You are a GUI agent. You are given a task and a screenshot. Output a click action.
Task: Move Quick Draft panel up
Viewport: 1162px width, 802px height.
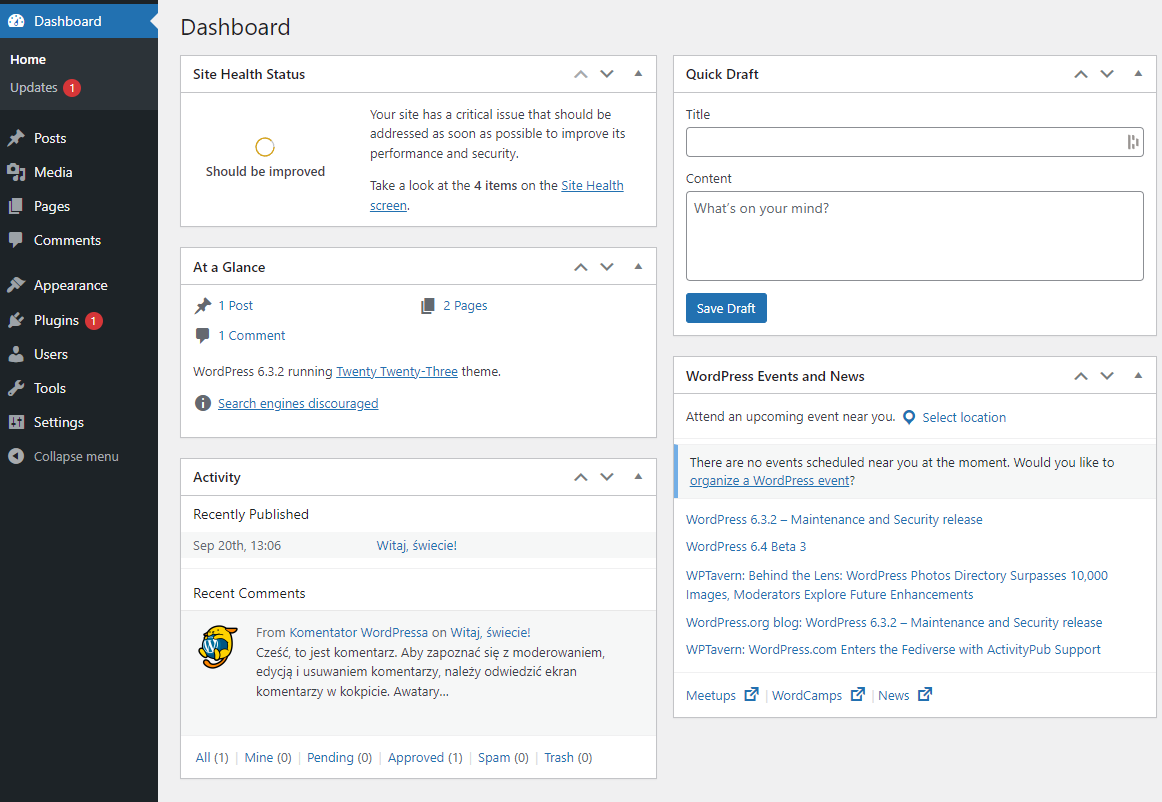click(x=1080, y=74)
